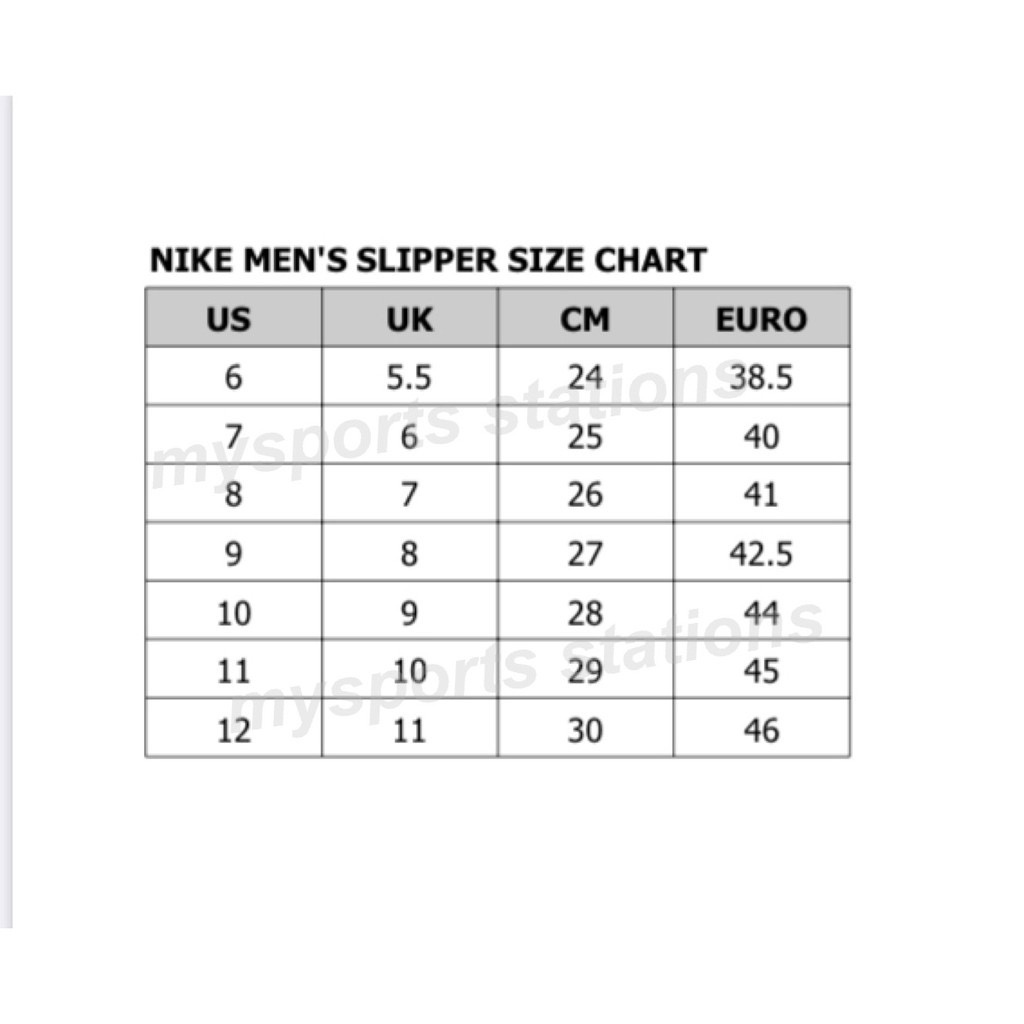The image size is (1024, 1024).
Task: Click the 30 cm cell
Action: coord(585,729)
